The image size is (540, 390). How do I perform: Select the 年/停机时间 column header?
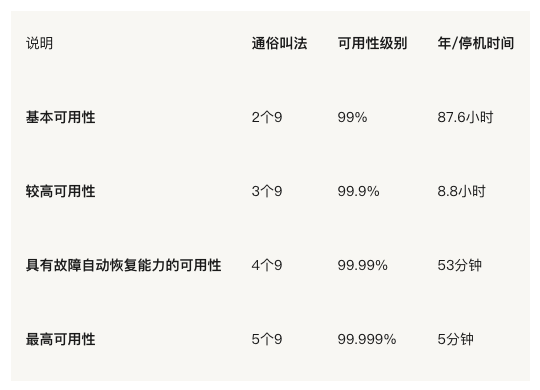tap(476, 43)
